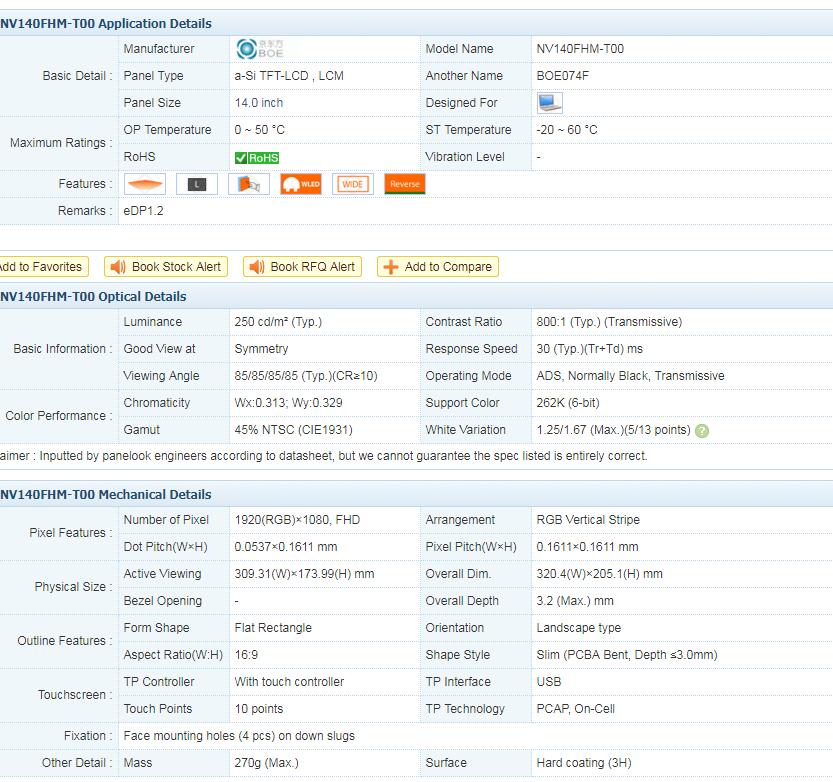Click the ADS, Normally Black, Transmissive value
833x782 pixels.
tap(631, 376)
